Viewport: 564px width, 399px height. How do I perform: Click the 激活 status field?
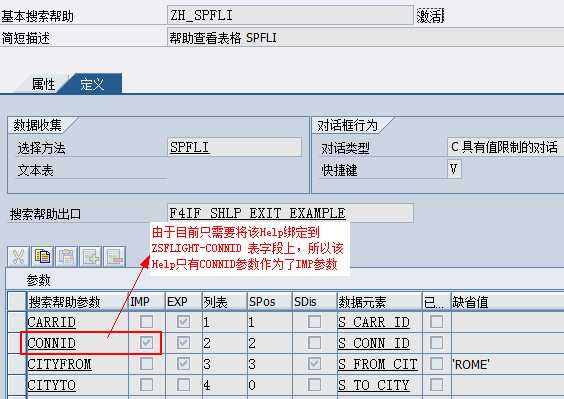(x=430, y=15)
